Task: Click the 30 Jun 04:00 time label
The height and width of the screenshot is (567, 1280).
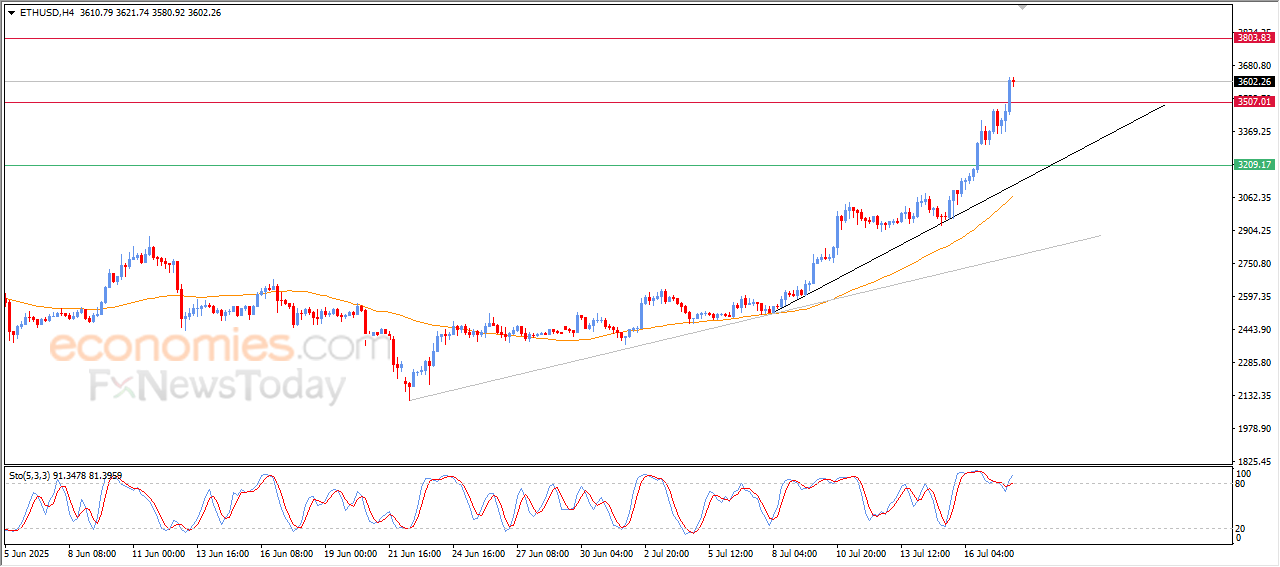Action: tap(605, 552)
